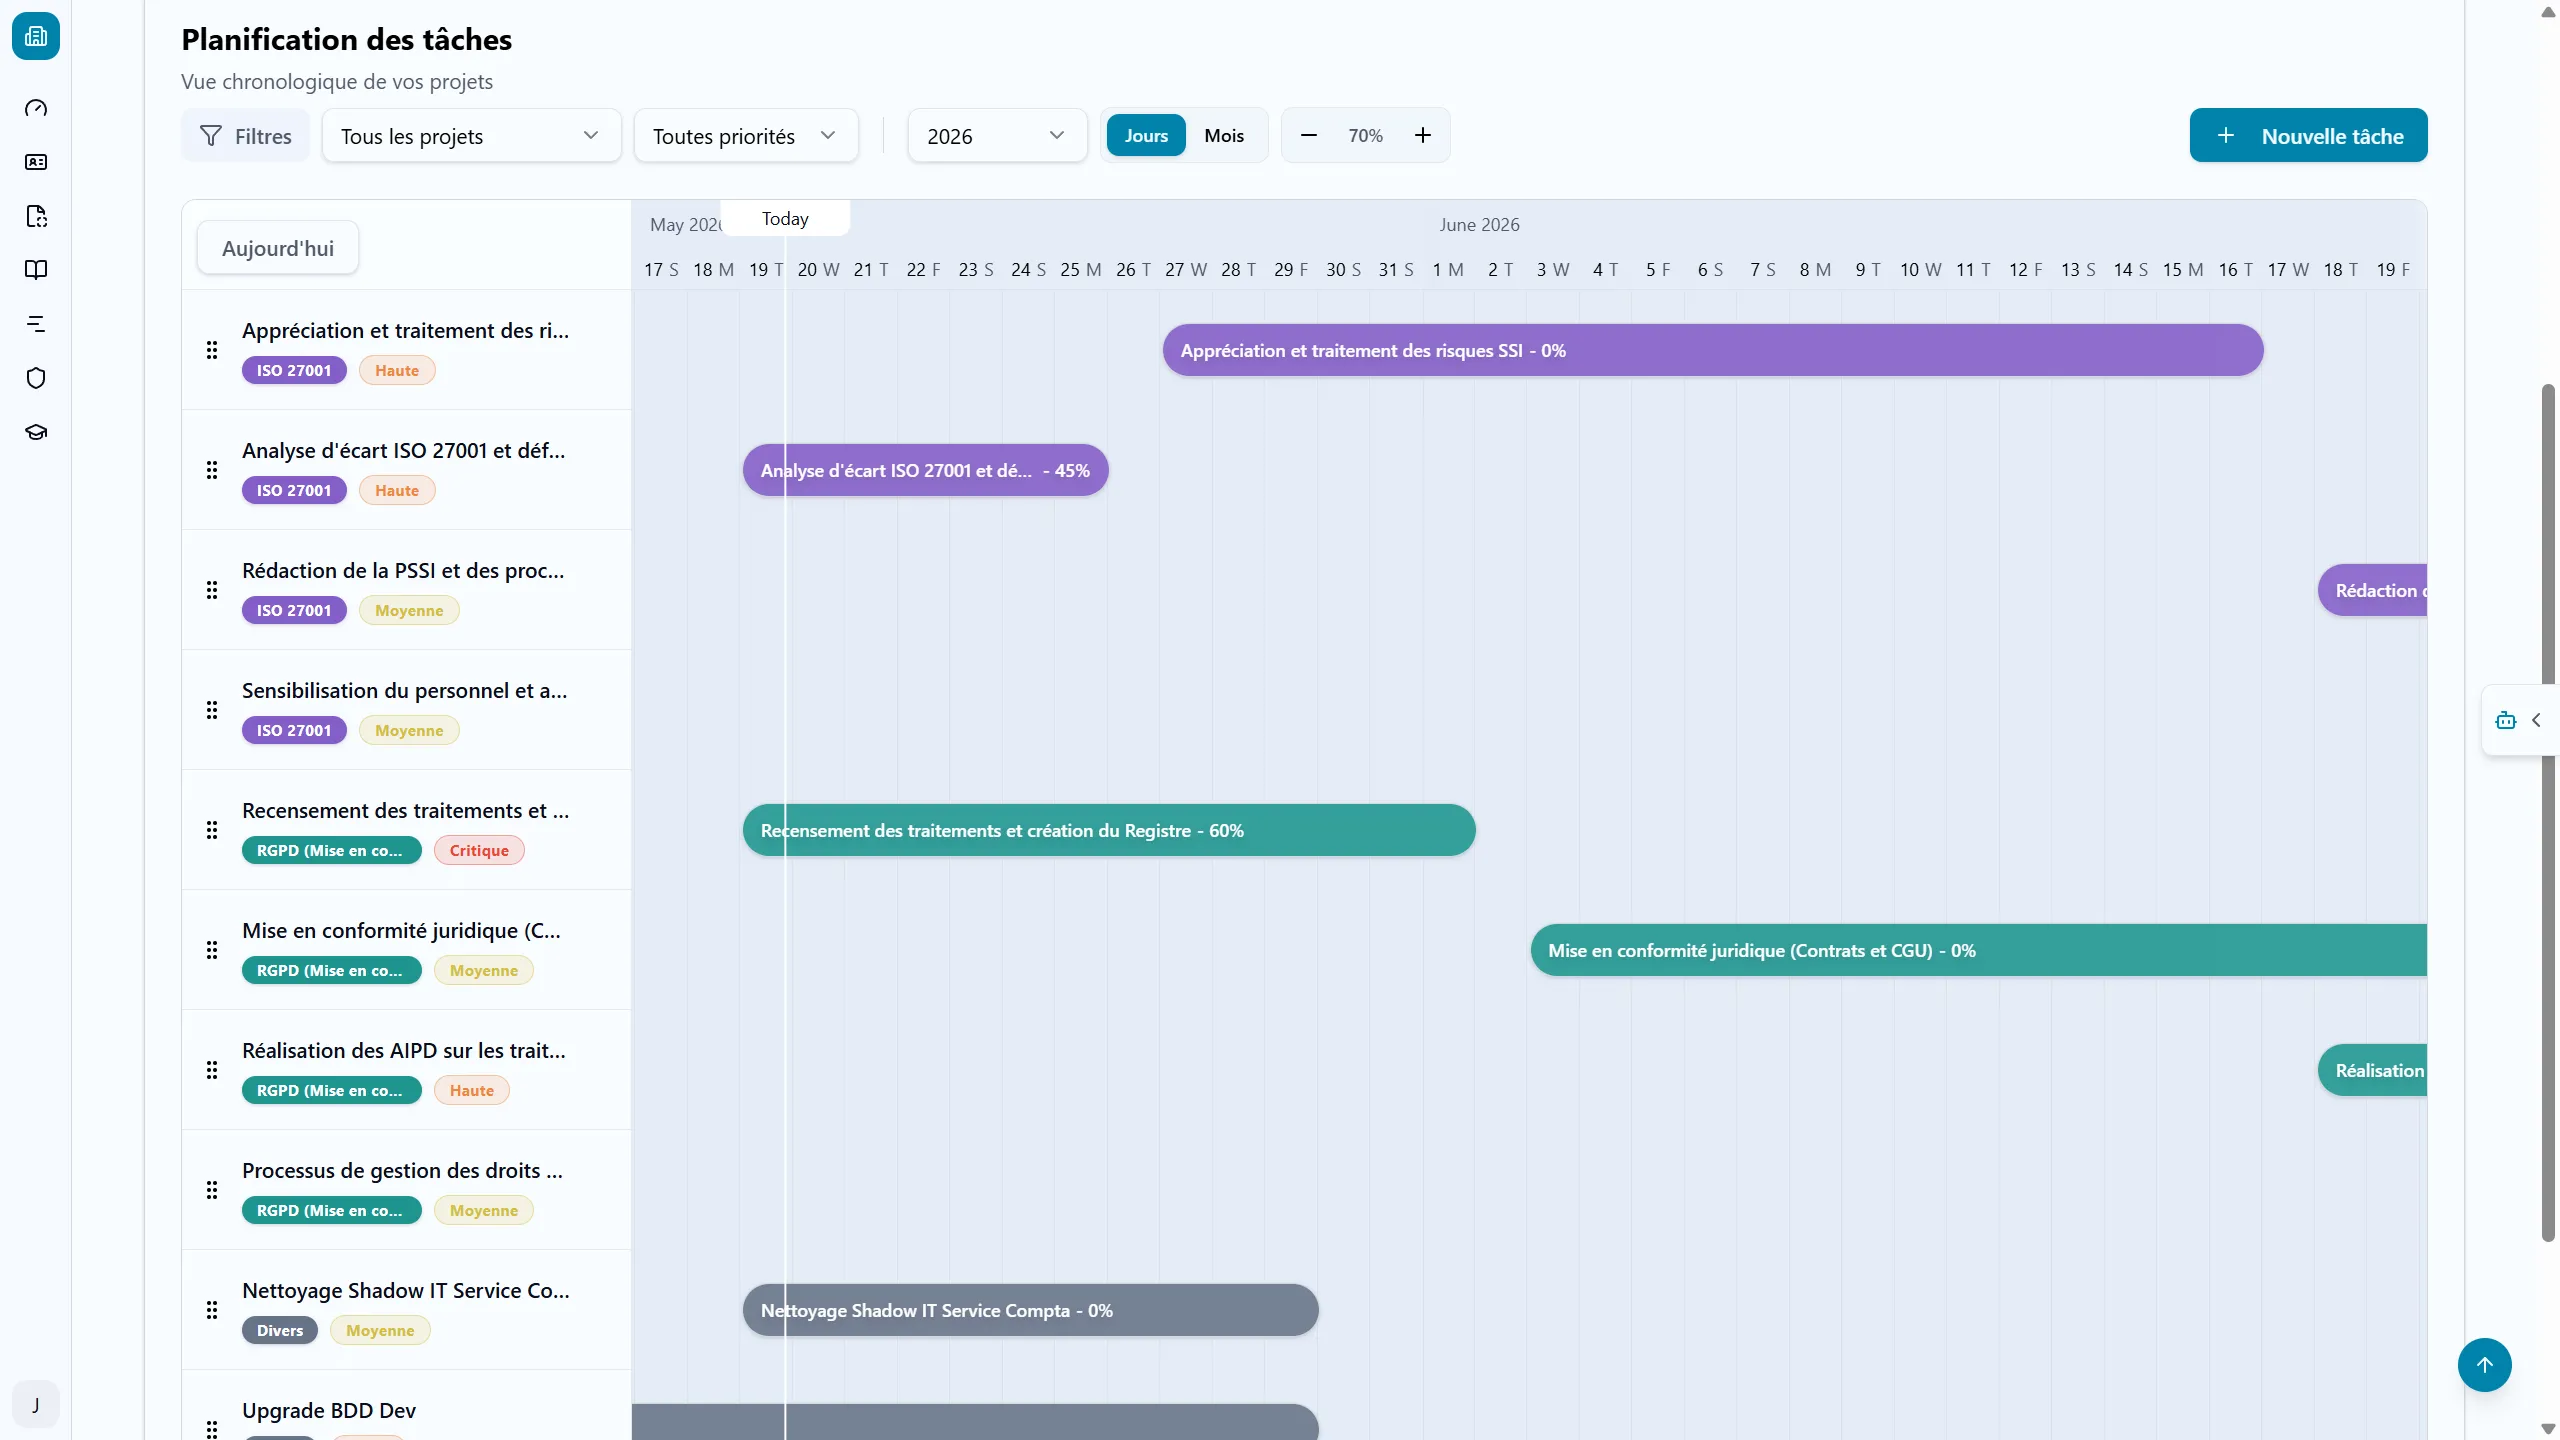Image resolution: width=2560 pixels, height=1440 pixels.
Task: Open the graduation cap training icon
Action: tap(36, 432)
